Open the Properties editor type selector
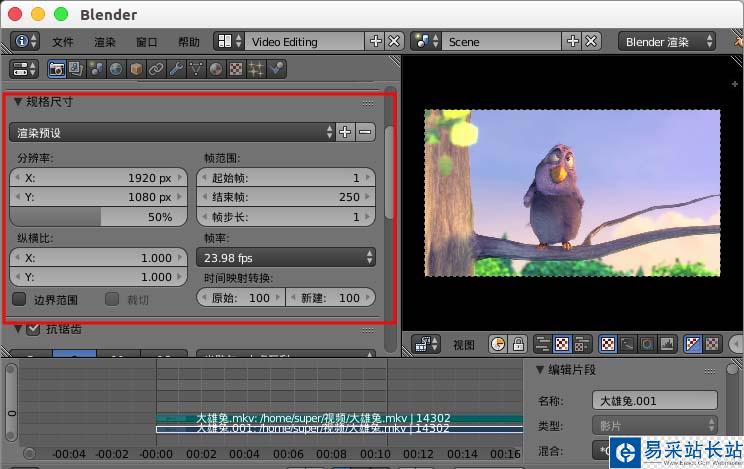 coord(23,69)
